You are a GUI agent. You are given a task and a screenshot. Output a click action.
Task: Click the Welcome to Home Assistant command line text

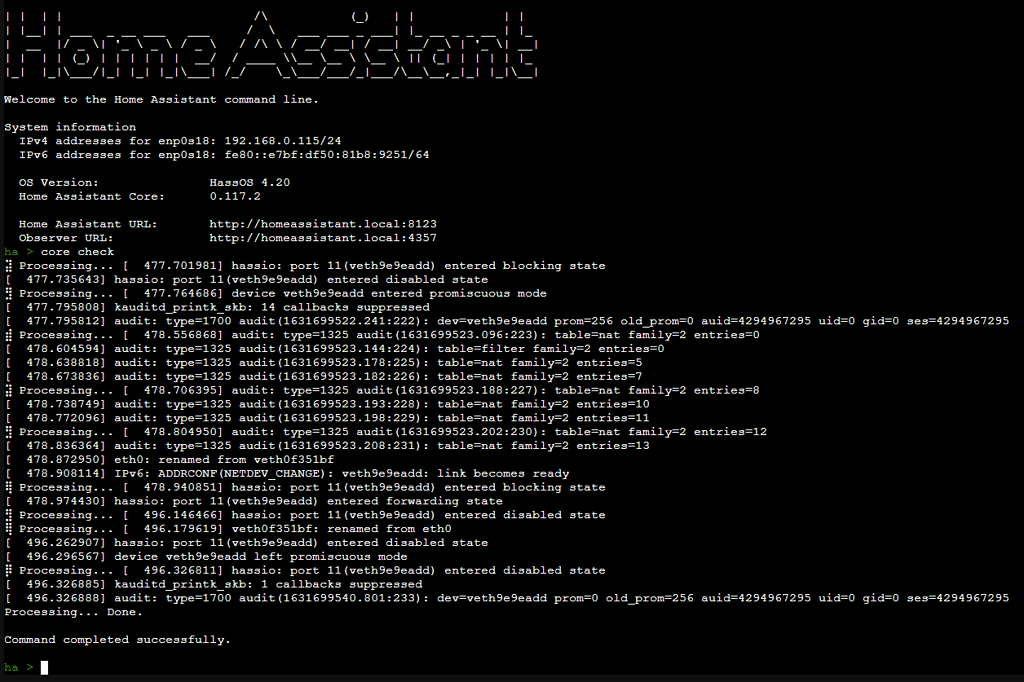pyautogui.click(x=160, y=99)
